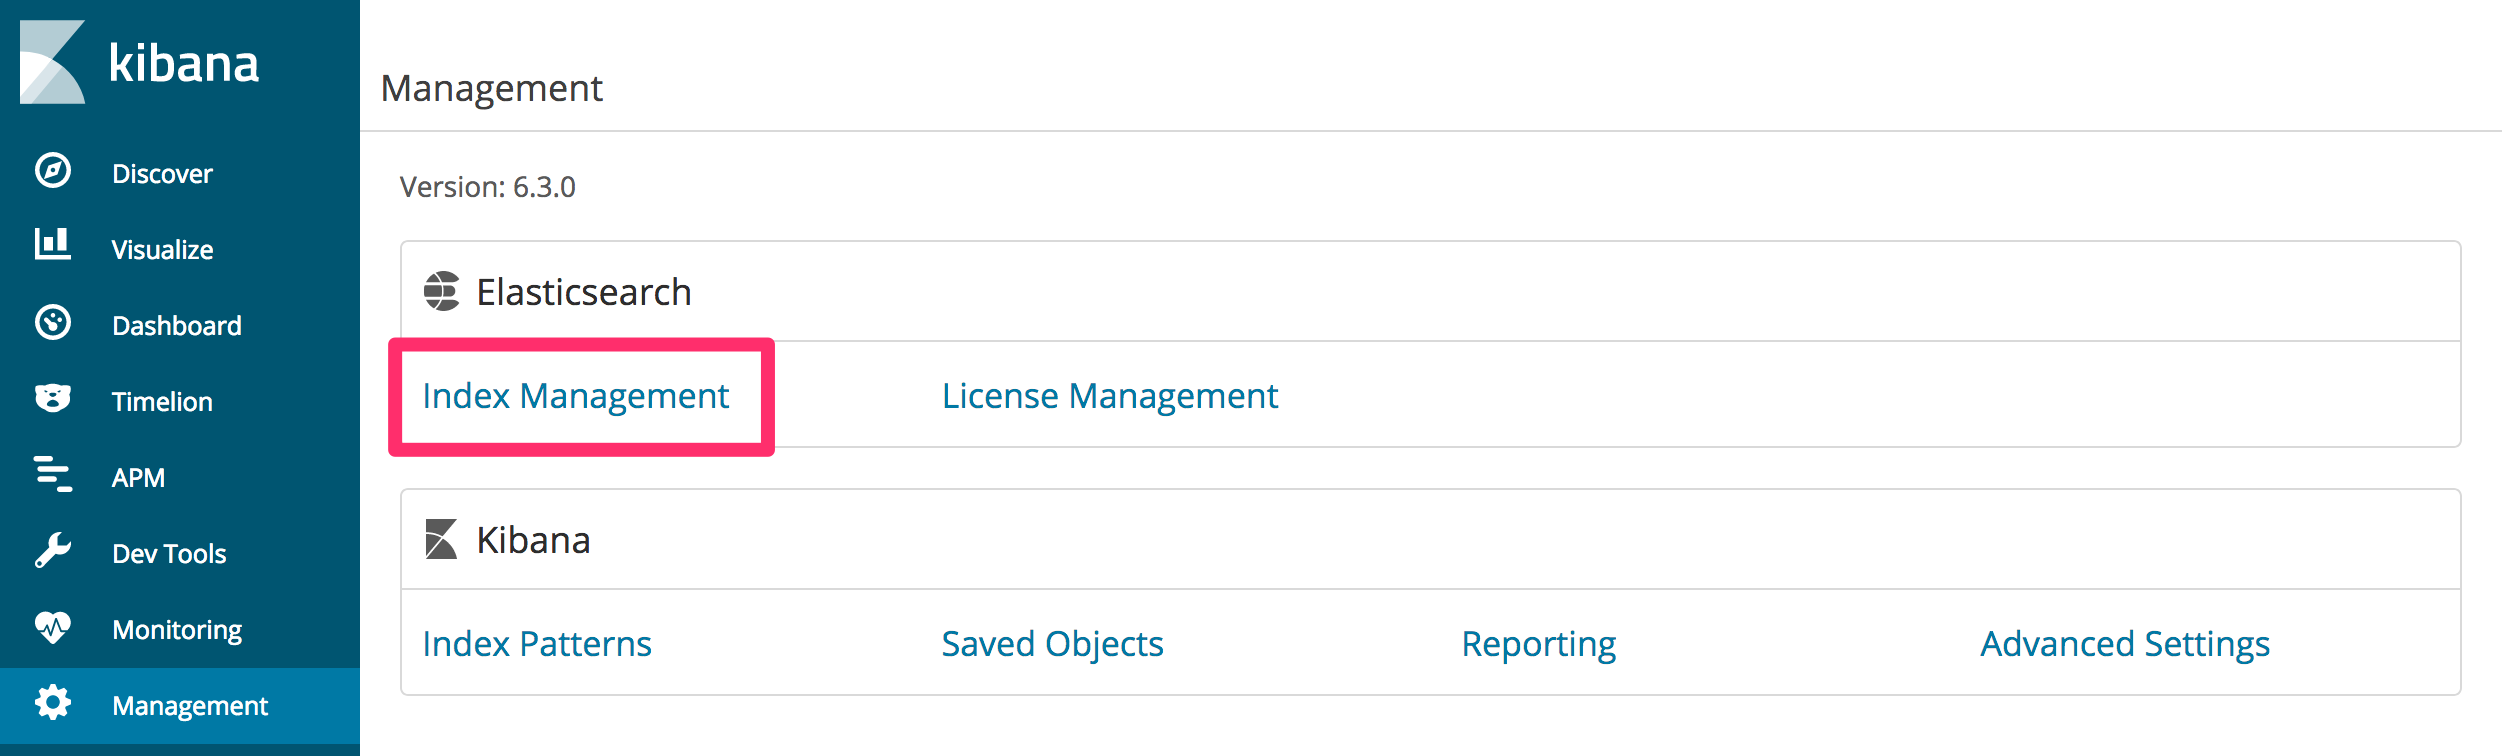Open the Reporting link
This screenshot has width=2502, height=756.
click(1539, 644)
